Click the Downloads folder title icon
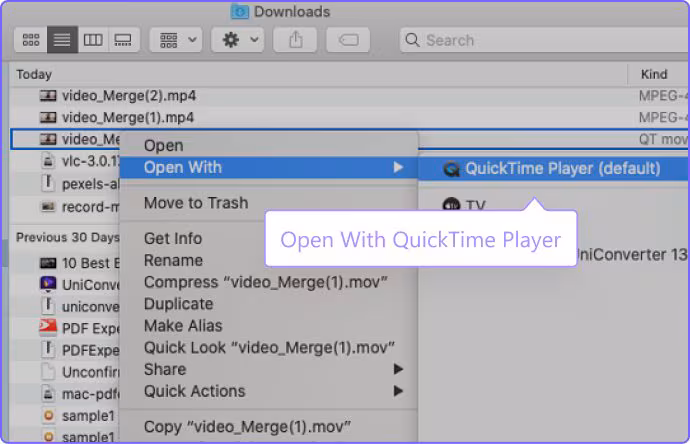690x444 pixels. click(x=240, y=11)
